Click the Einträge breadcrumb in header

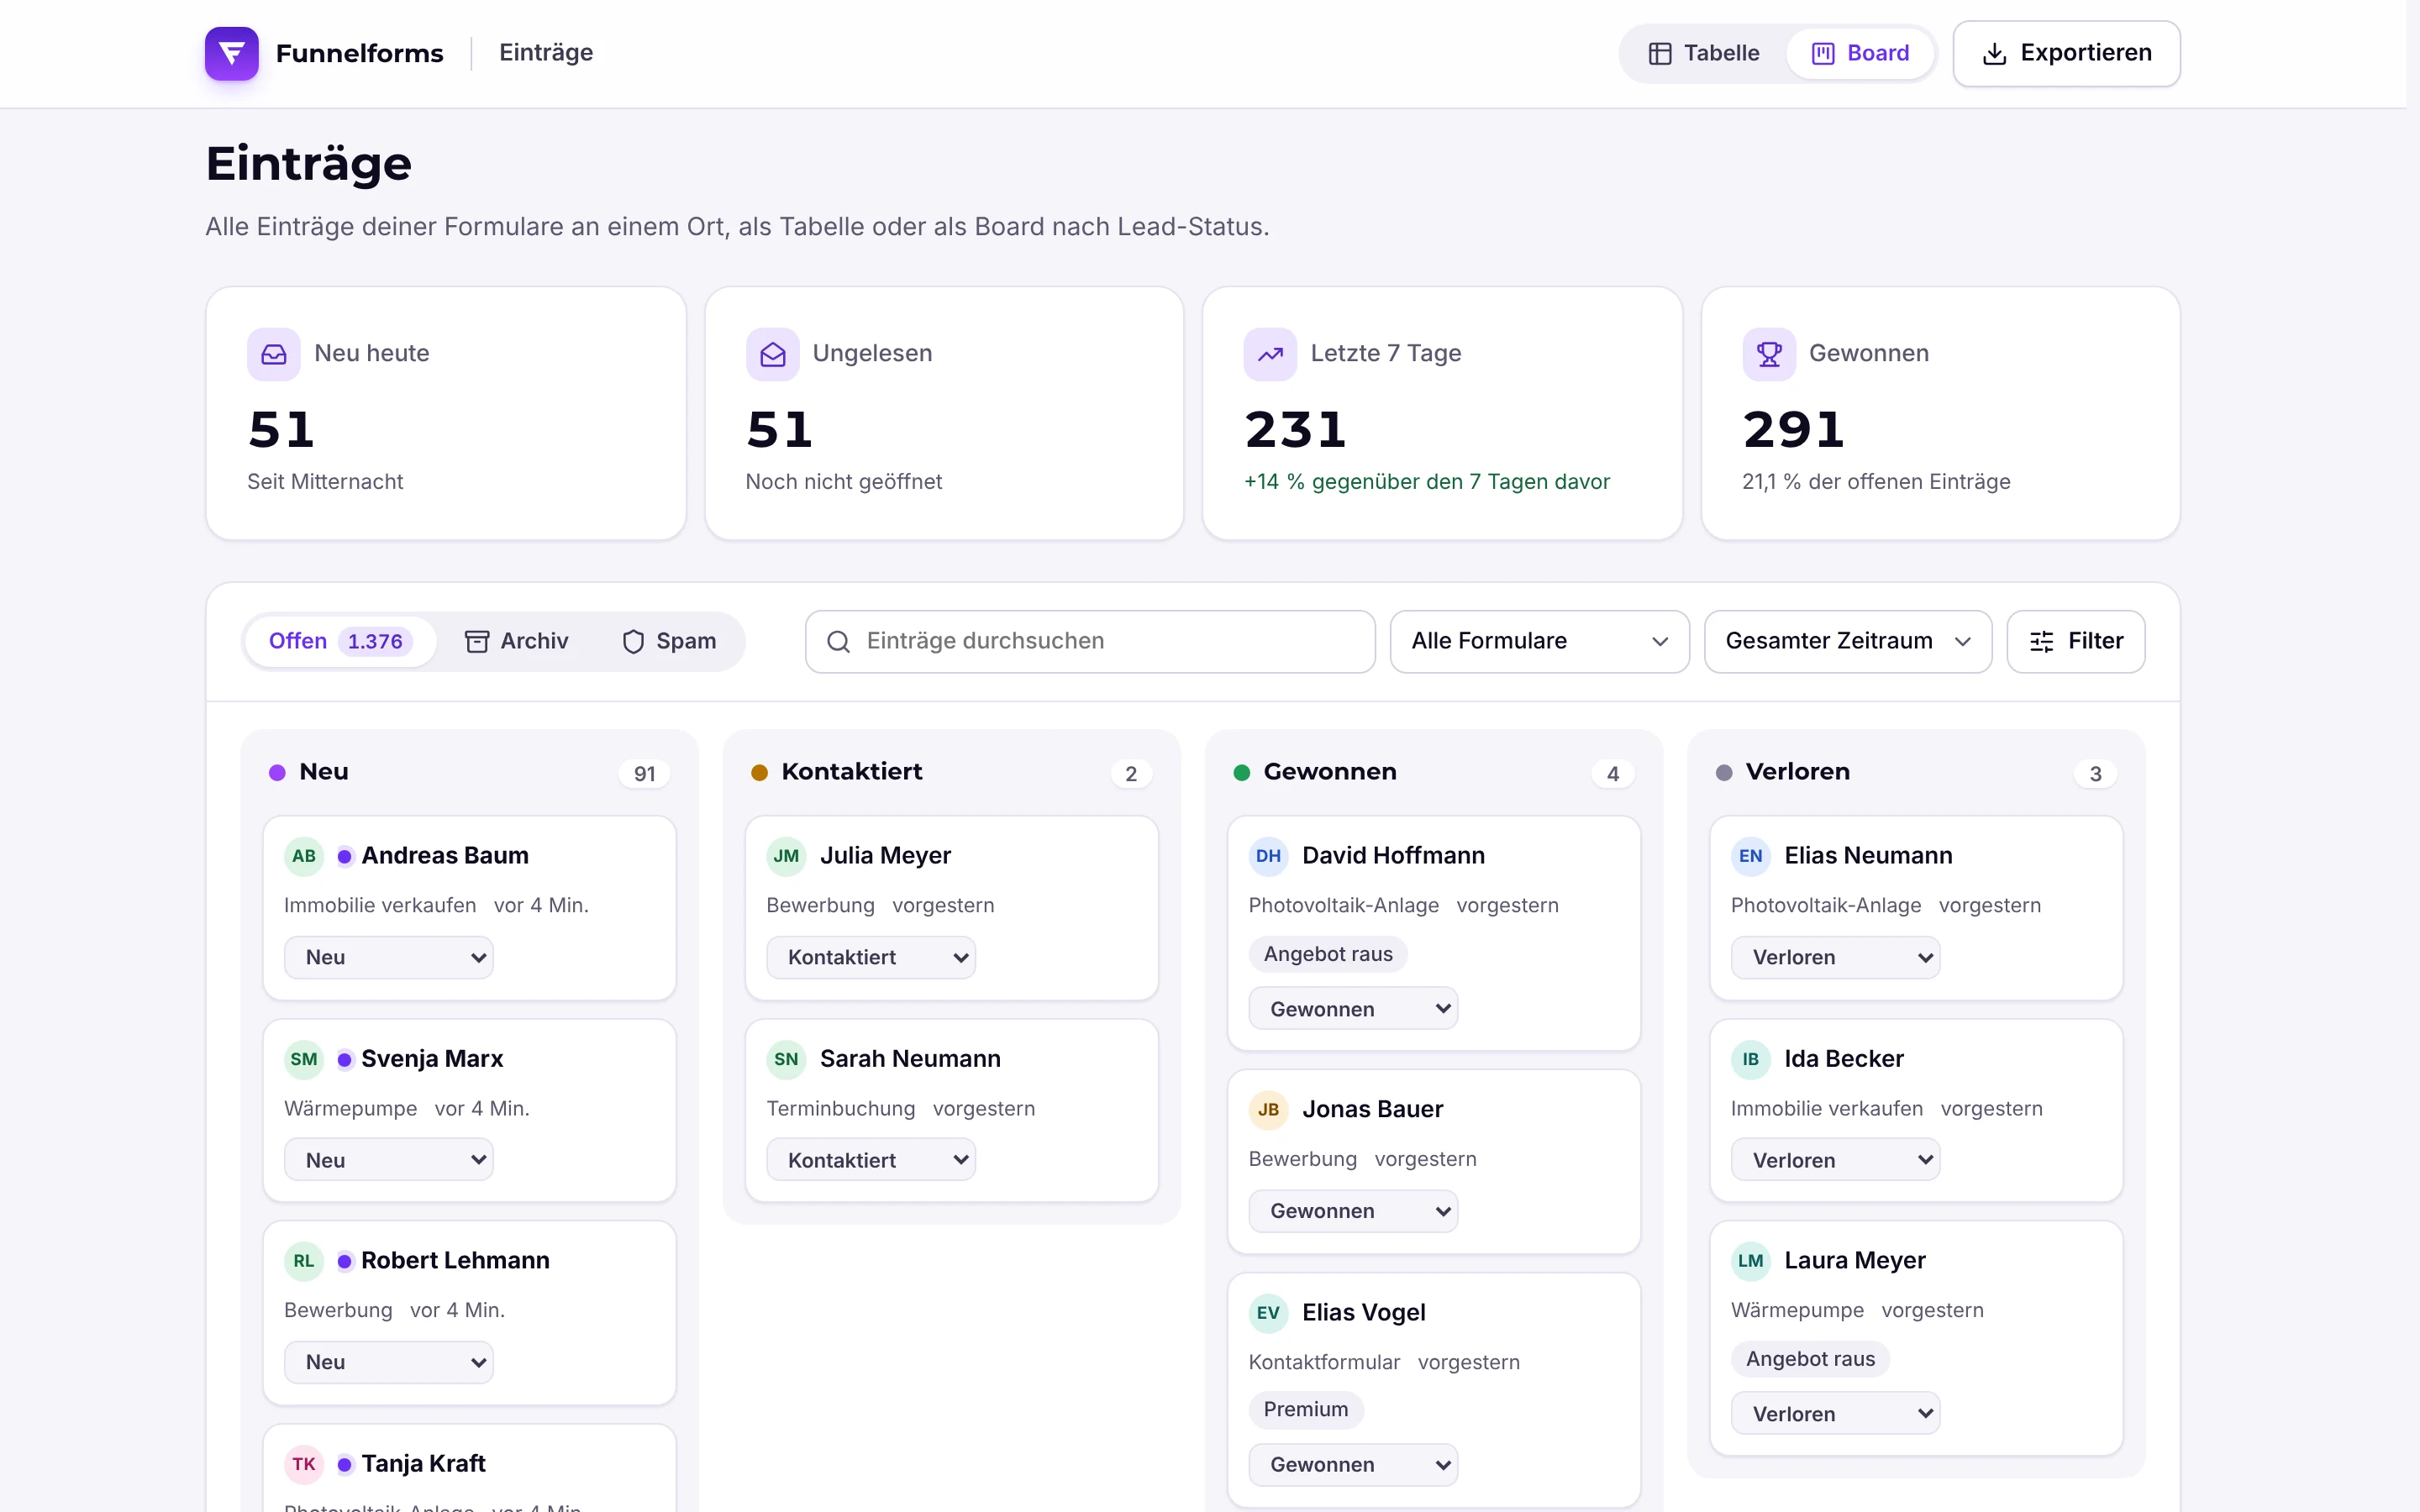[x=546, y=53]
